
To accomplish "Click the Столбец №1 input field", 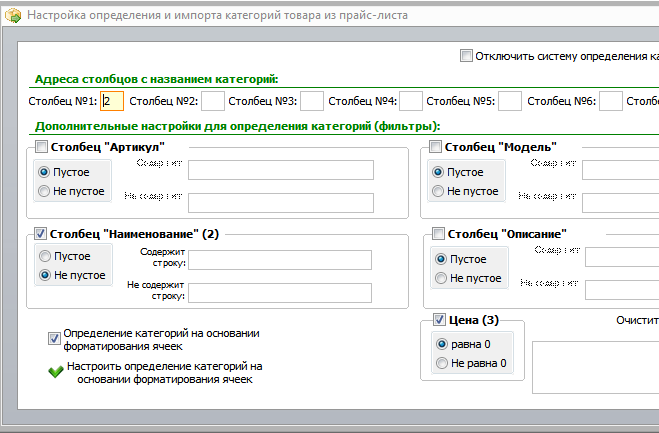I will pos(112,101).
